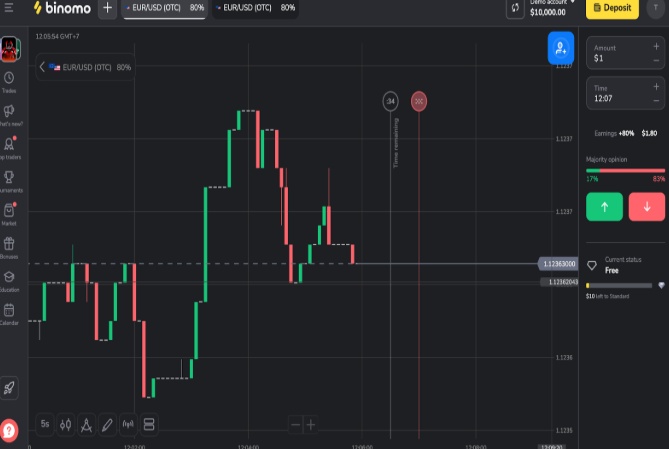669x449 pixels.
Task: Expand the Demo account balance dropdown
Action: [x=547, y=8]
